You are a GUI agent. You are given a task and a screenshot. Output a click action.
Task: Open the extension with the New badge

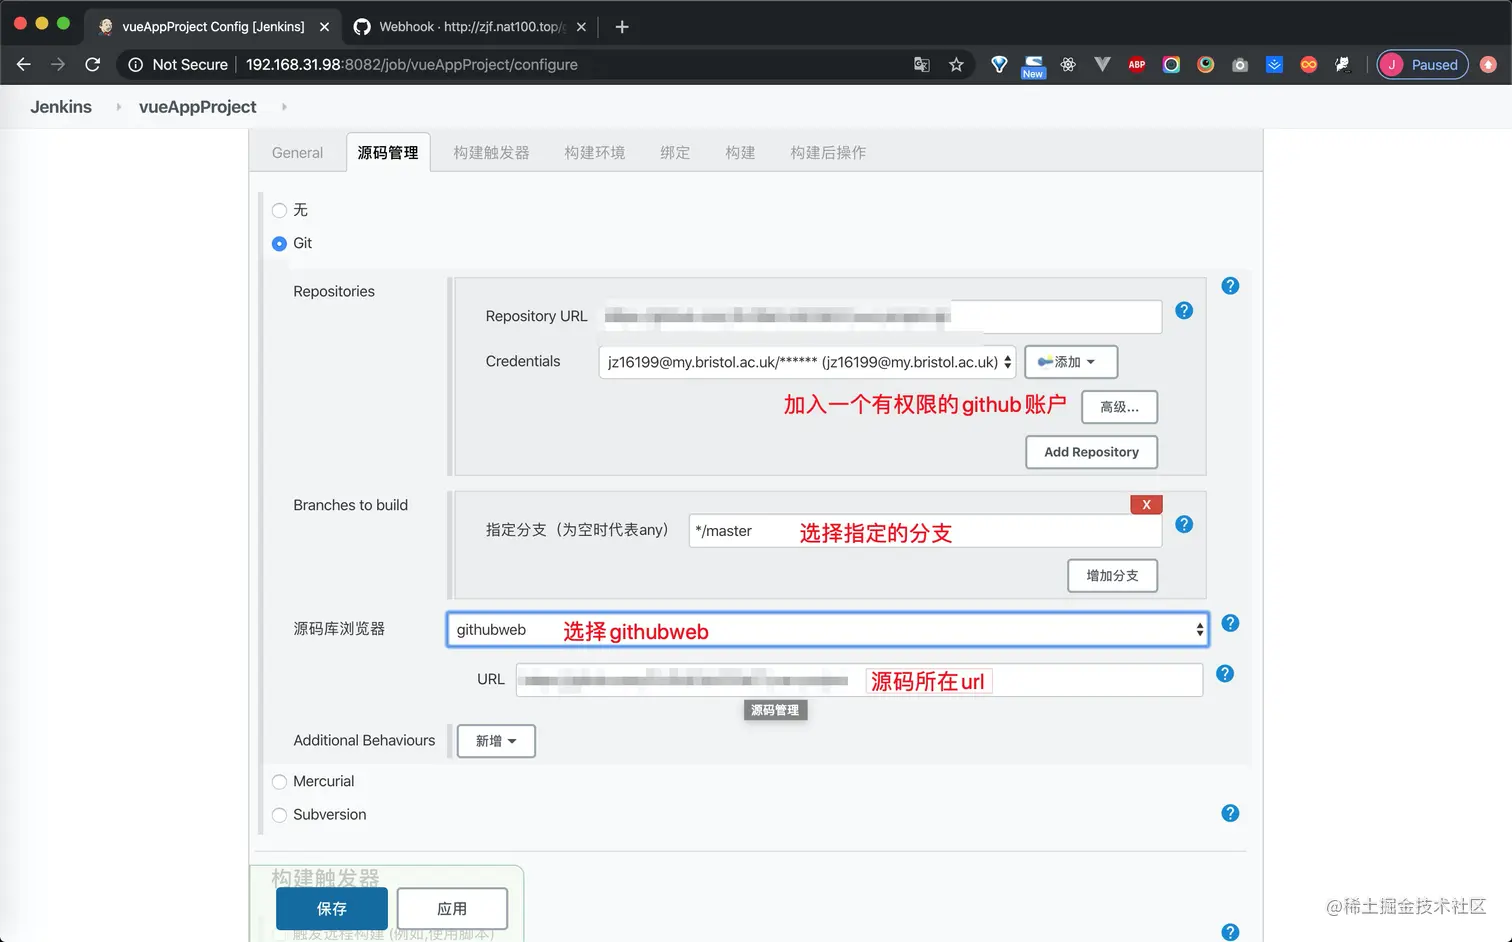(x=1033, y=66)
